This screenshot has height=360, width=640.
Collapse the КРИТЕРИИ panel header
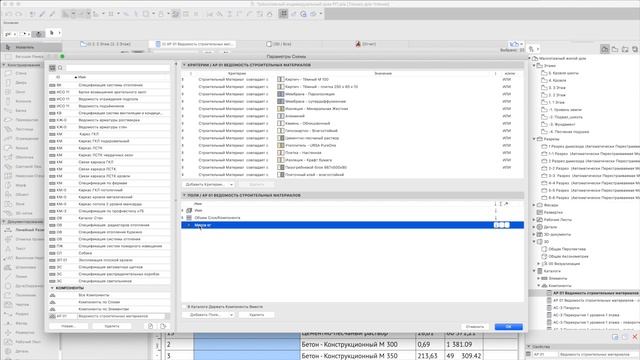[x=184, y=65]
